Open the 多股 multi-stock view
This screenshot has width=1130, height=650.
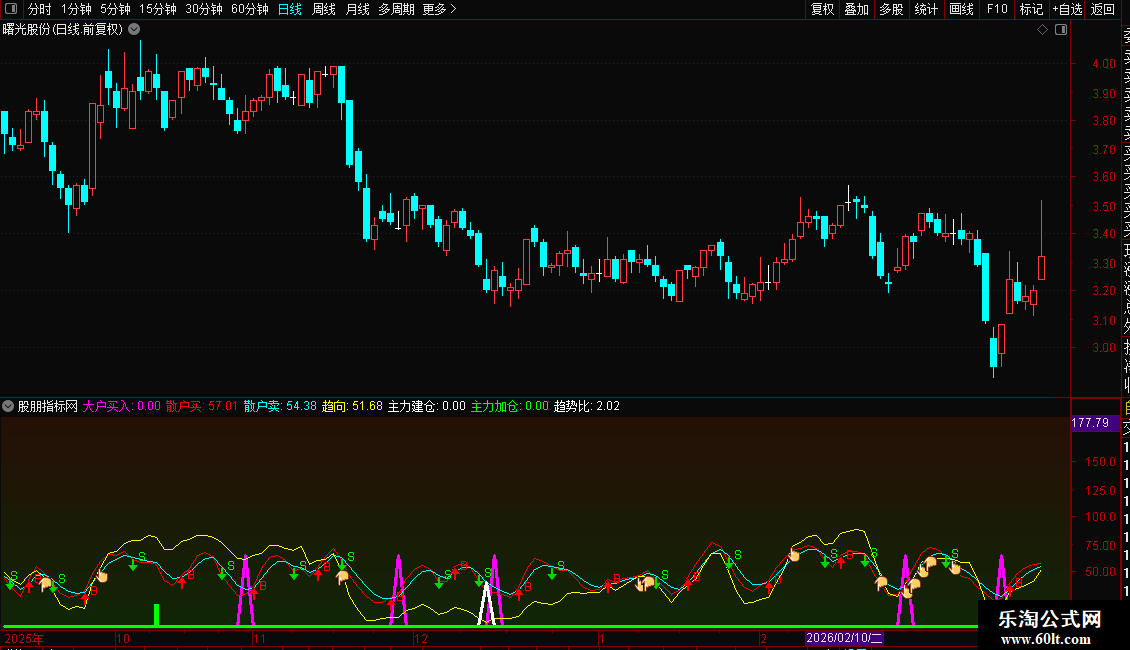pyautogui.click(x=891, y=9)
